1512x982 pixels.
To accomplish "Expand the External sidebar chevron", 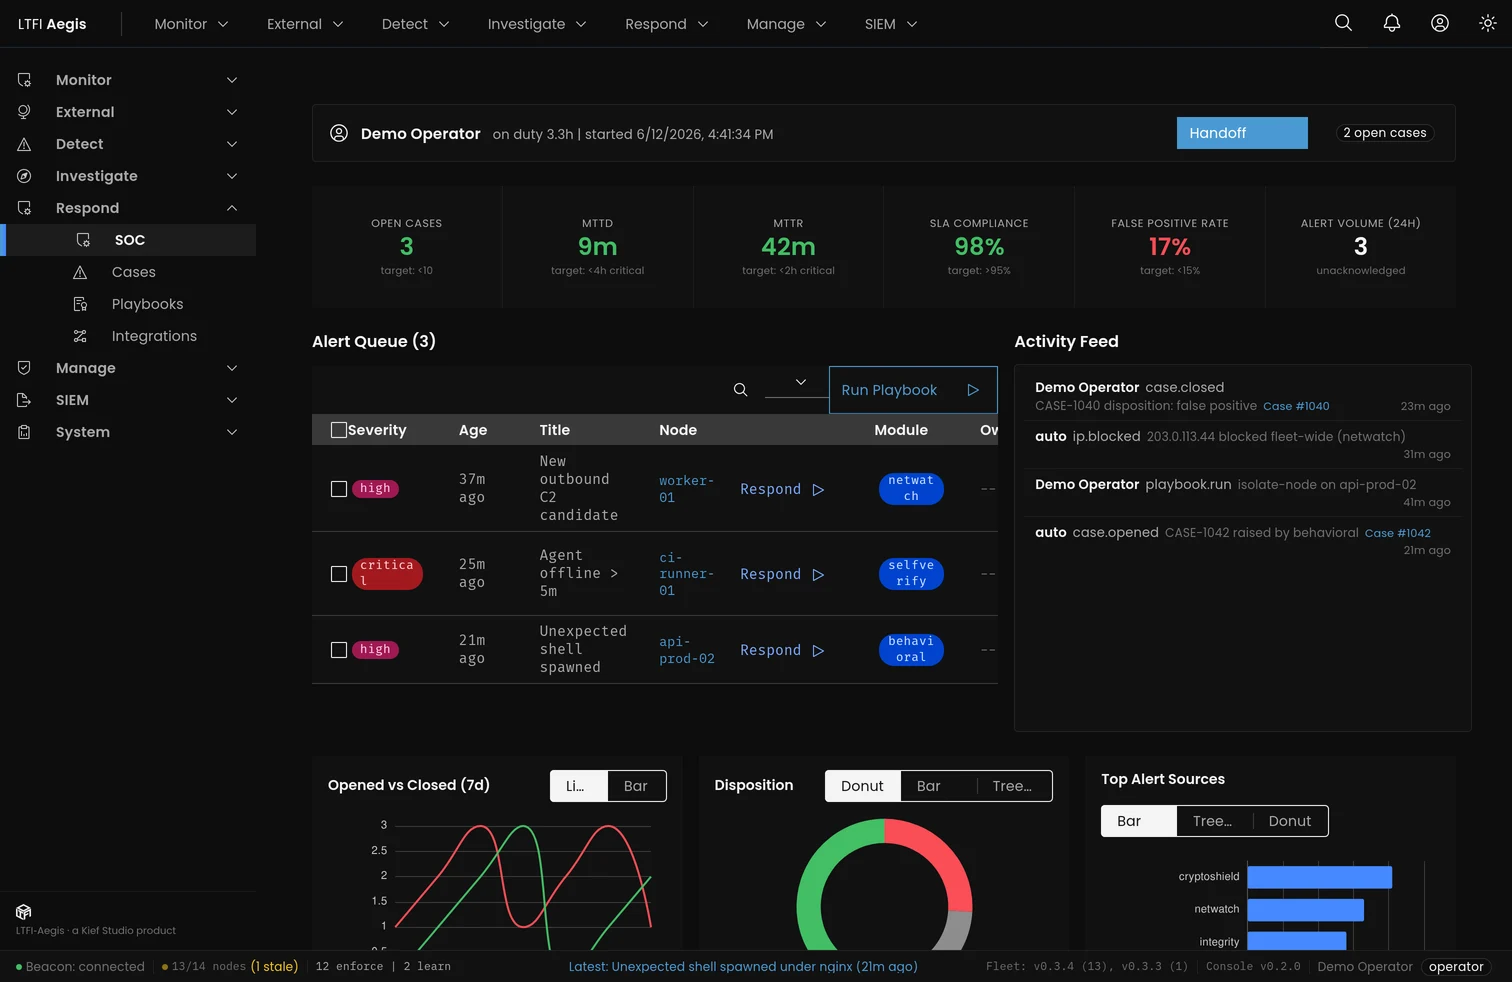I will 232,112.
